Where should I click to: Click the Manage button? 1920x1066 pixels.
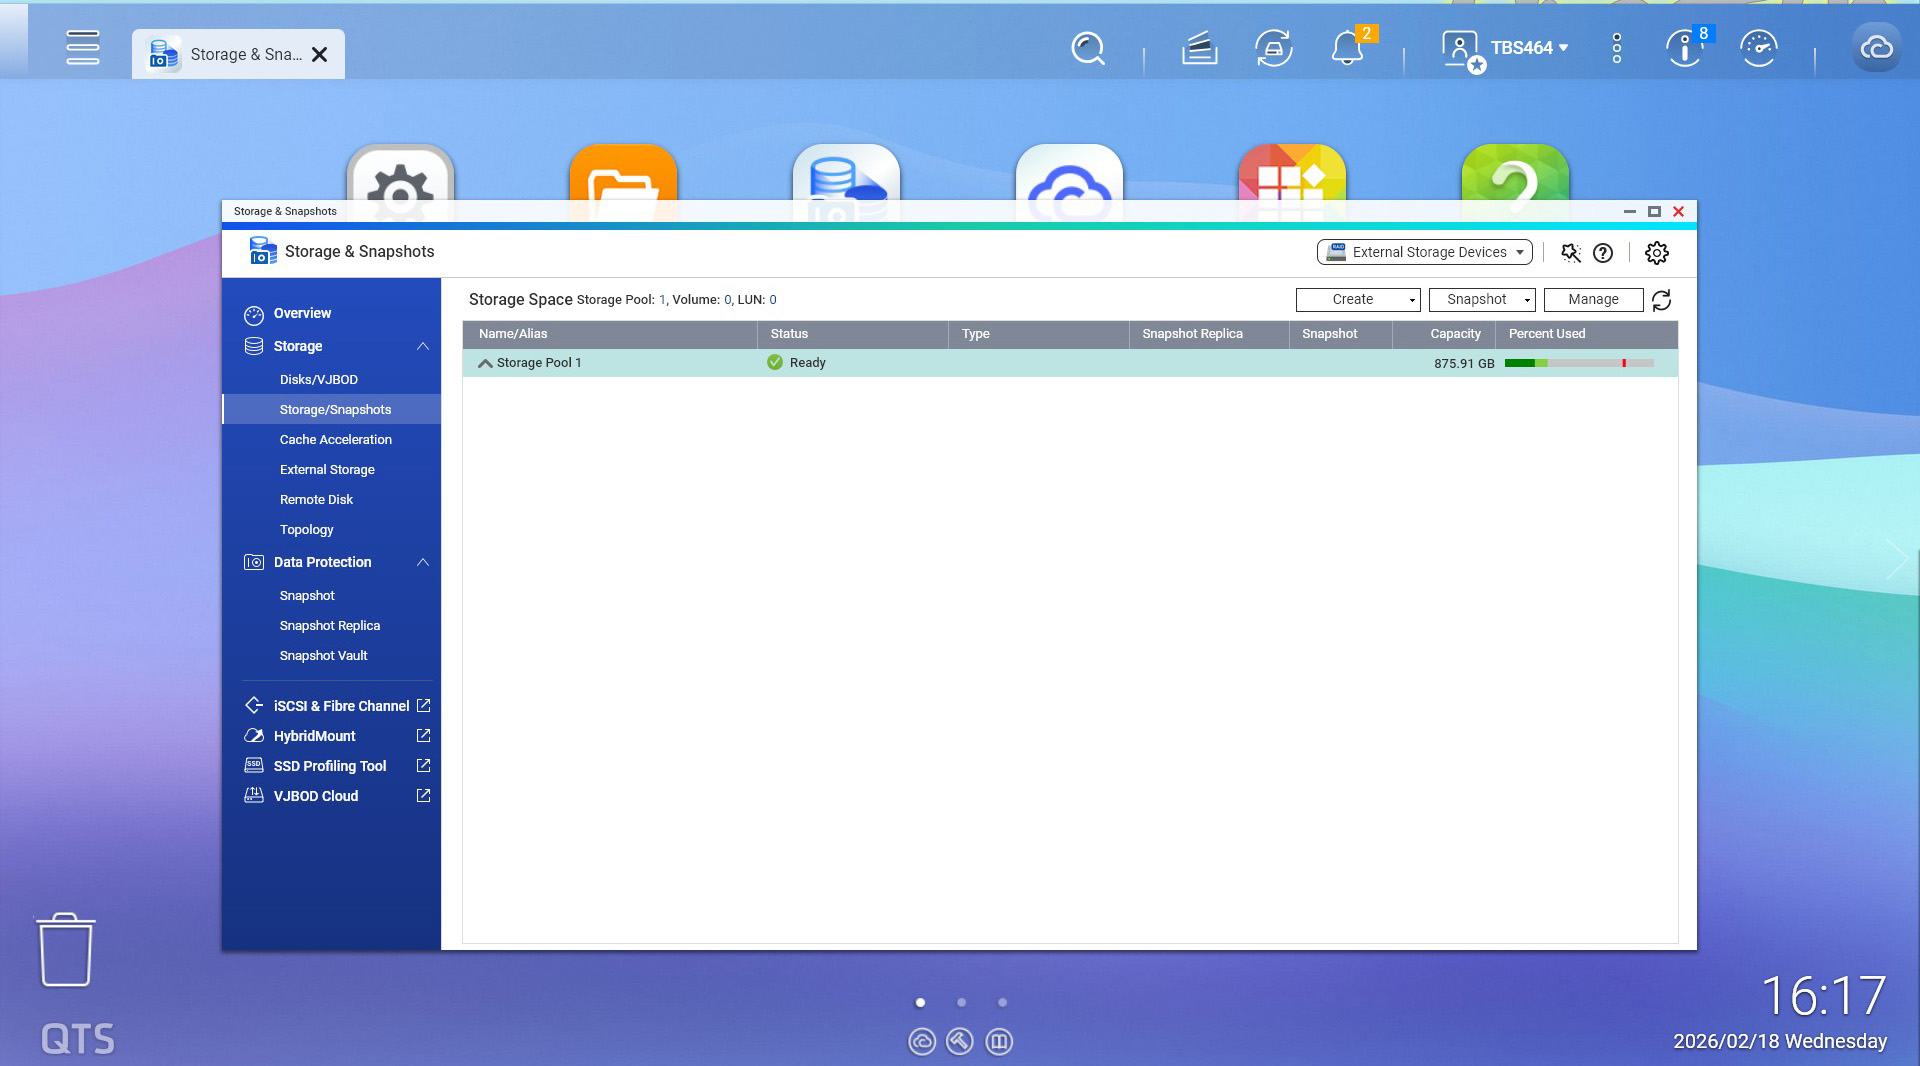(x=1593, y=300)
